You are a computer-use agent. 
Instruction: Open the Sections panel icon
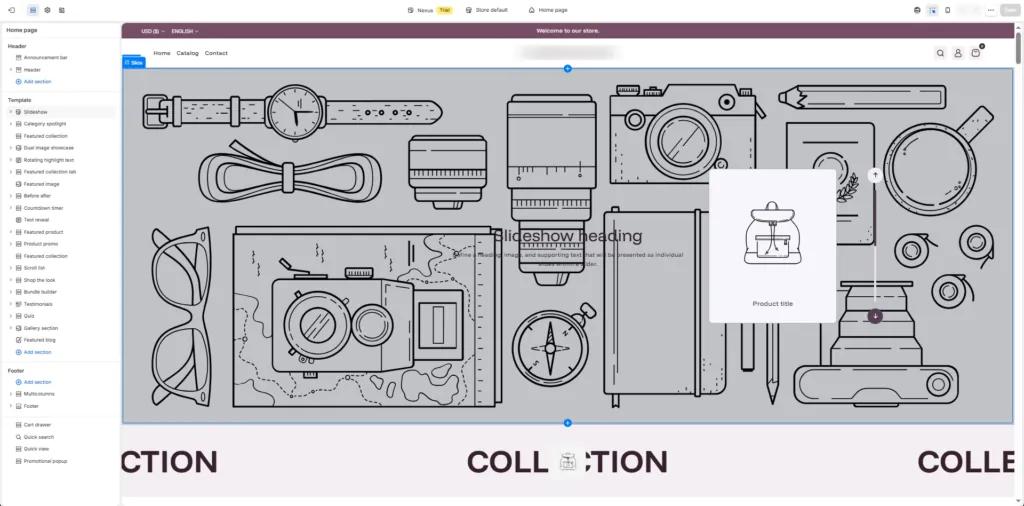[33, 10]
